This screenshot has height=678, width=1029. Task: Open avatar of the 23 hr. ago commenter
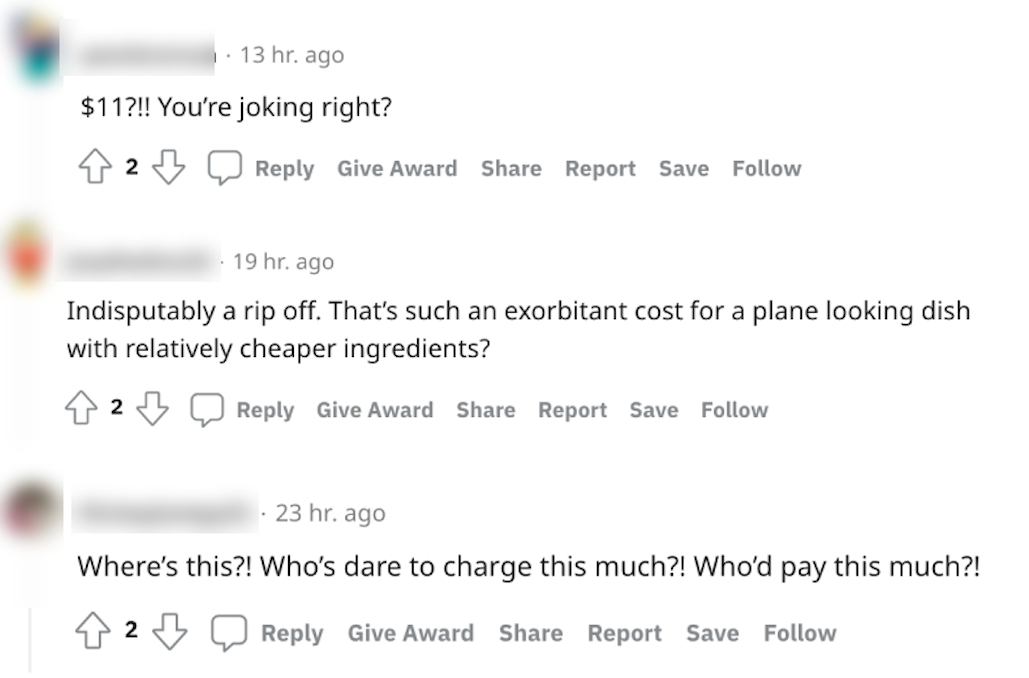coord(32,510)
